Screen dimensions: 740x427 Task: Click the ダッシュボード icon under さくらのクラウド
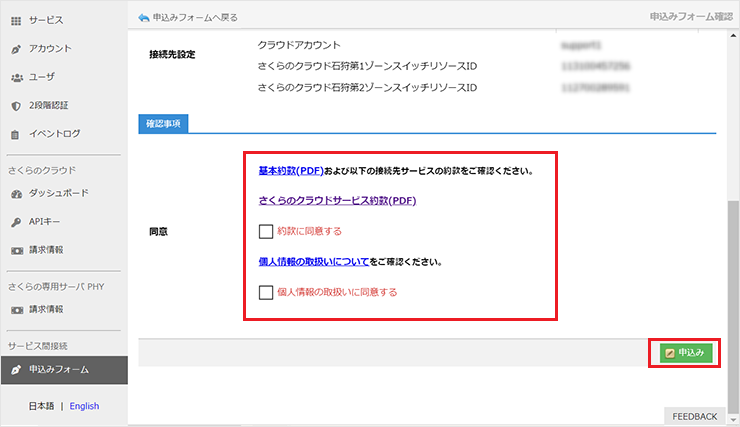(16, 193)
